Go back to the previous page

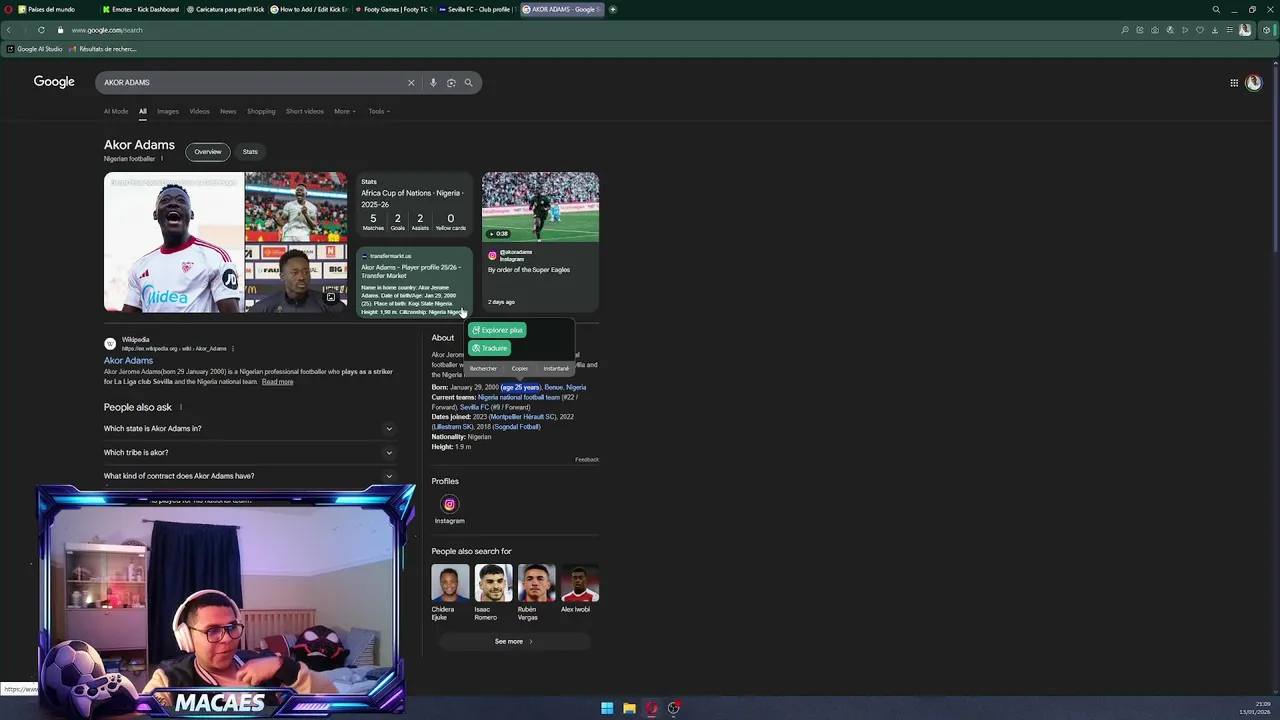tap(8, 30)
